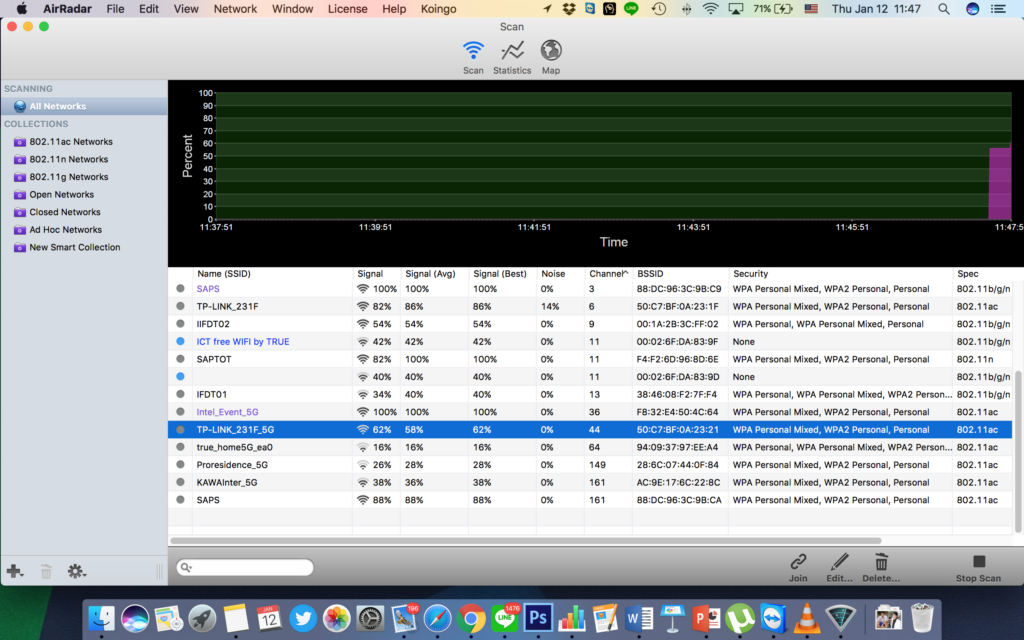Select the Intel_Event_5G network row
The width and height of the screenshot is (1024, 640).
coord(227,412)
